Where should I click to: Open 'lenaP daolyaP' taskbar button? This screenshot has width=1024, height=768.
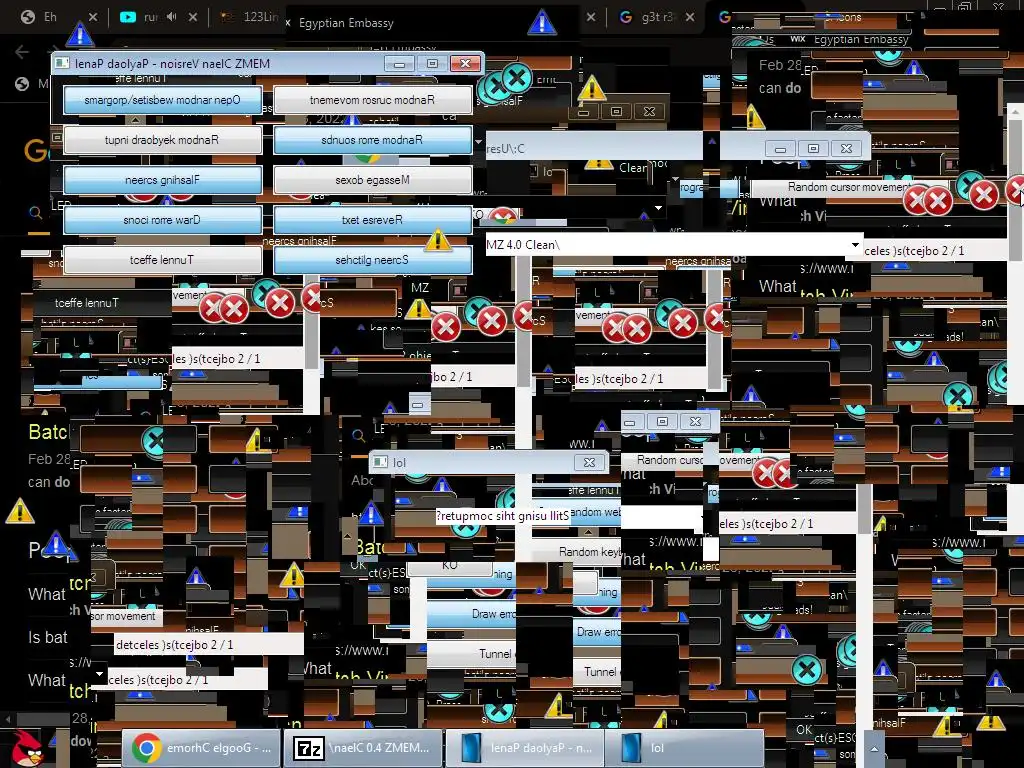[x=524, y=748]
